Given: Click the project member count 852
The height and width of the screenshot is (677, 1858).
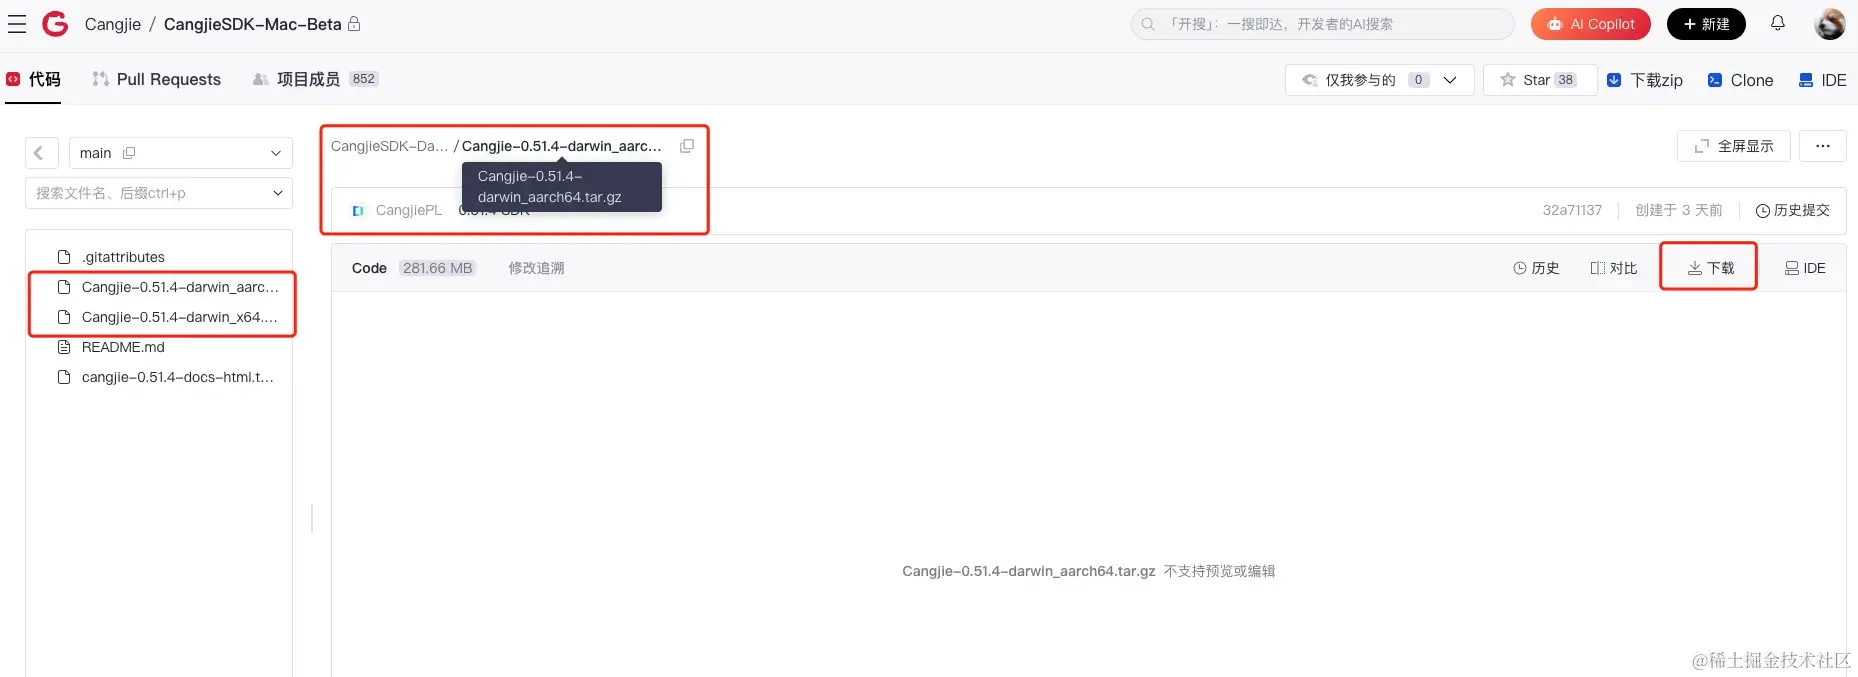Looking at the screenshot, I should pyautogui.click(x=364, y=79).
